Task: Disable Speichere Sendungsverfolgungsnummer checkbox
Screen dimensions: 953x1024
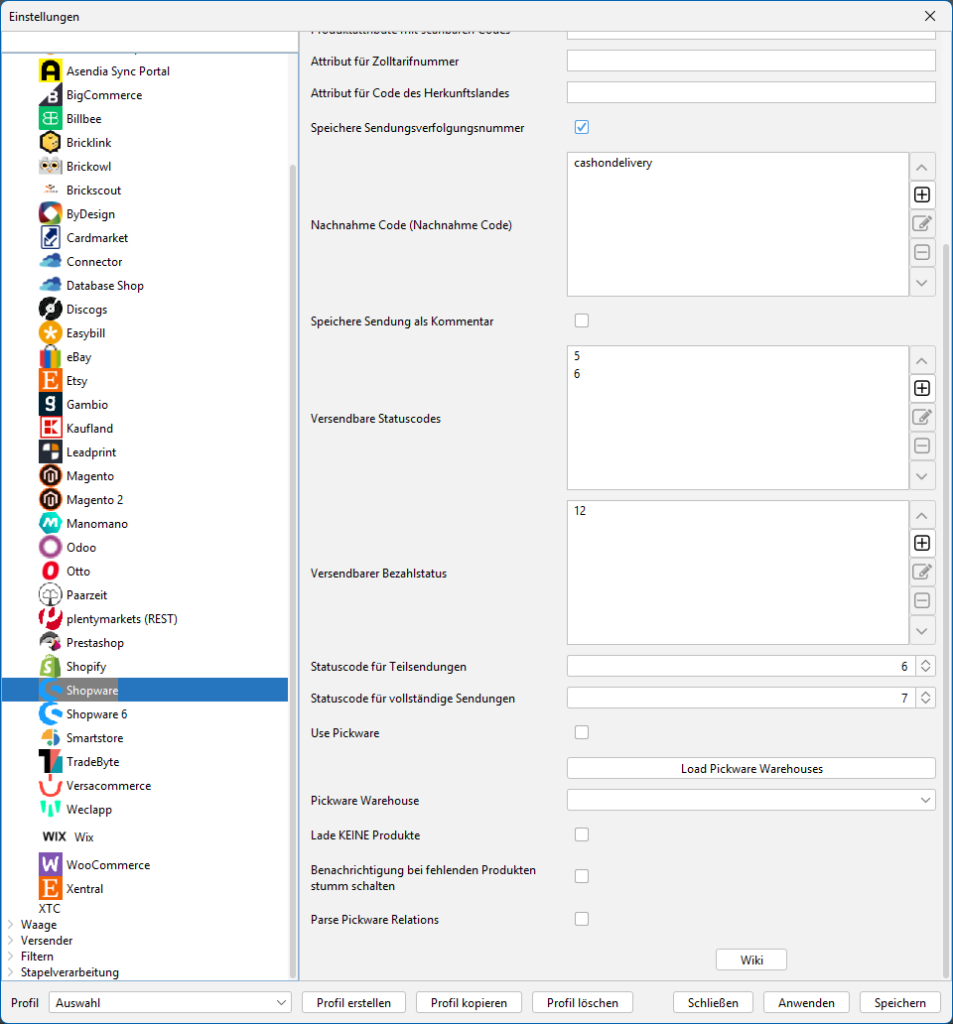Action: (582, 127)
